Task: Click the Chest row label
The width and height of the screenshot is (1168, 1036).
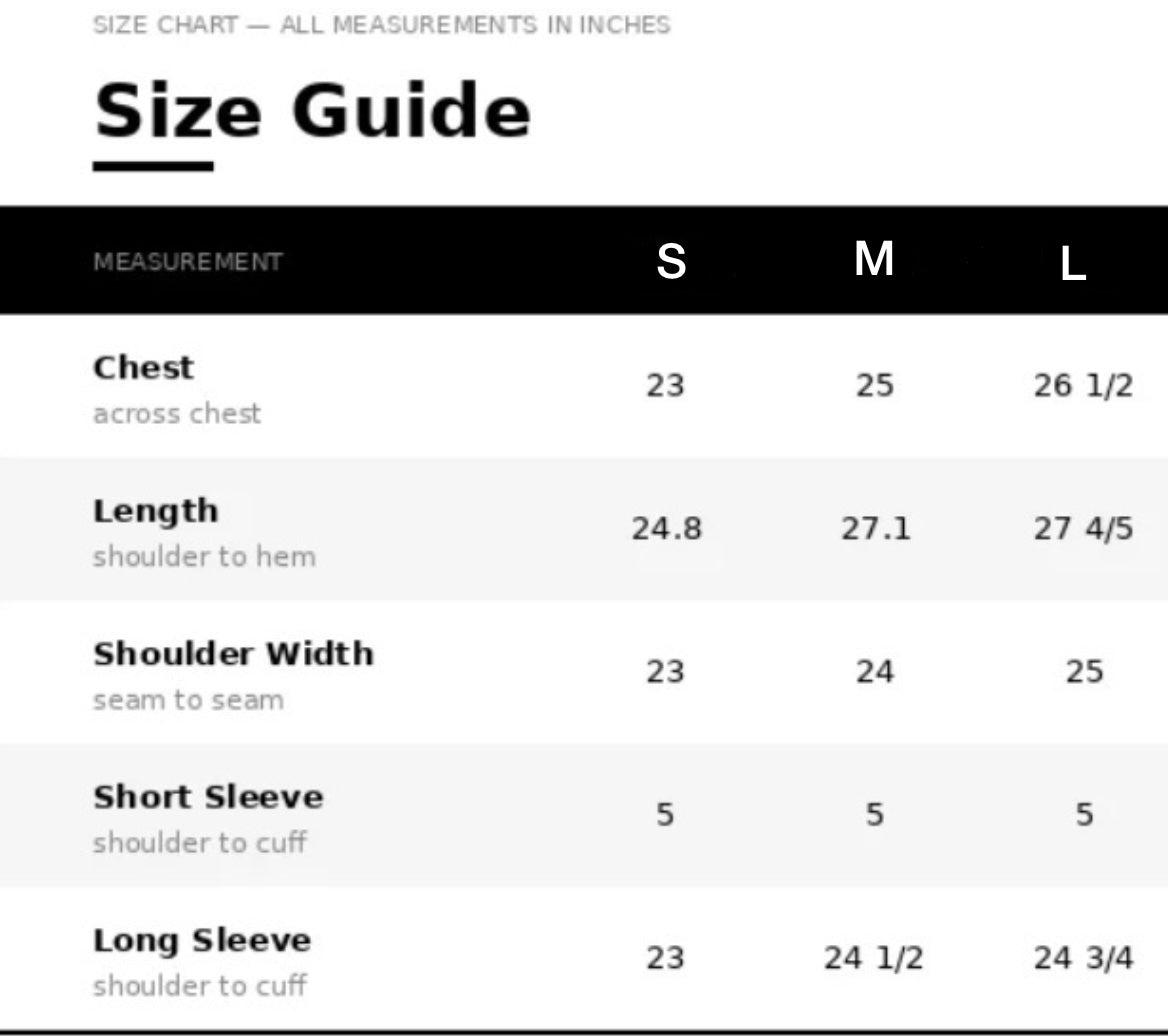Action: point(143,367)
